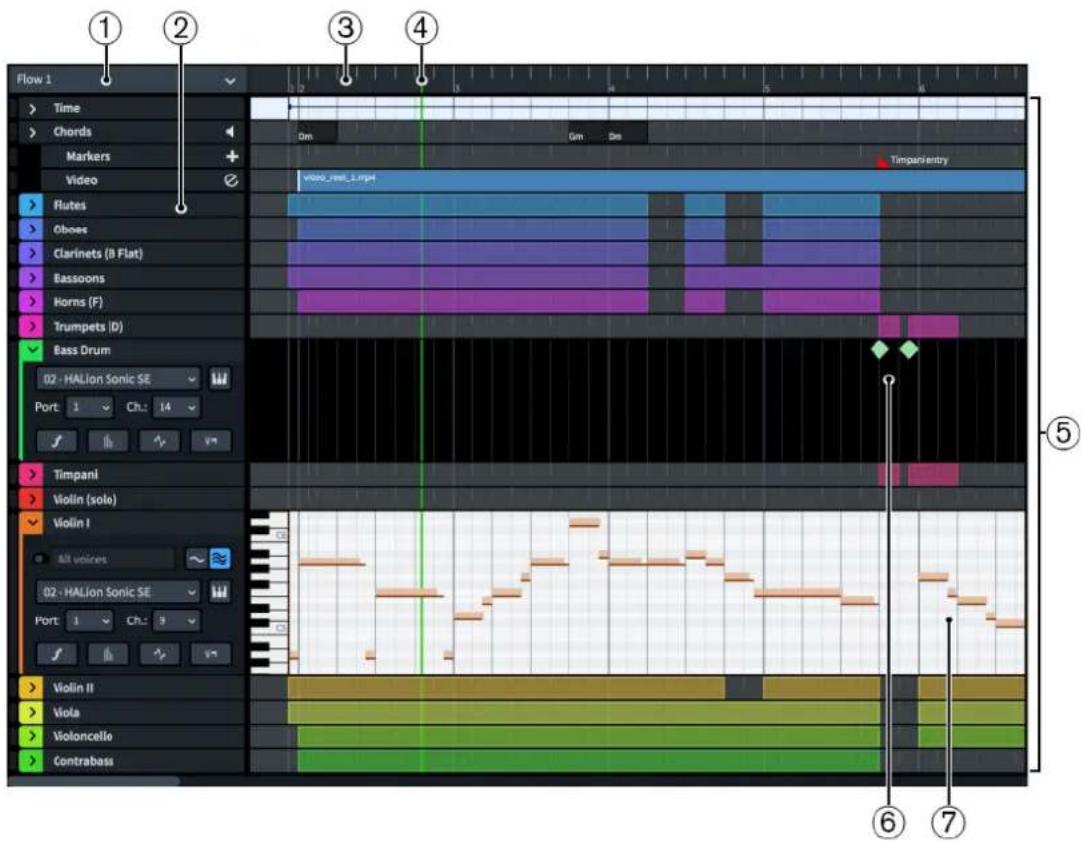This screenshot has height=842, width=1085.
Task: Click Violin I velocity bars lane button
Action: coord(108,654)
